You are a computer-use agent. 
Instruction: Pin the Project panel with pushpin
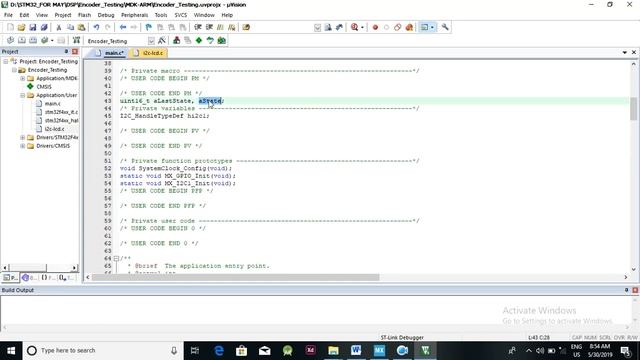[66, 51]
